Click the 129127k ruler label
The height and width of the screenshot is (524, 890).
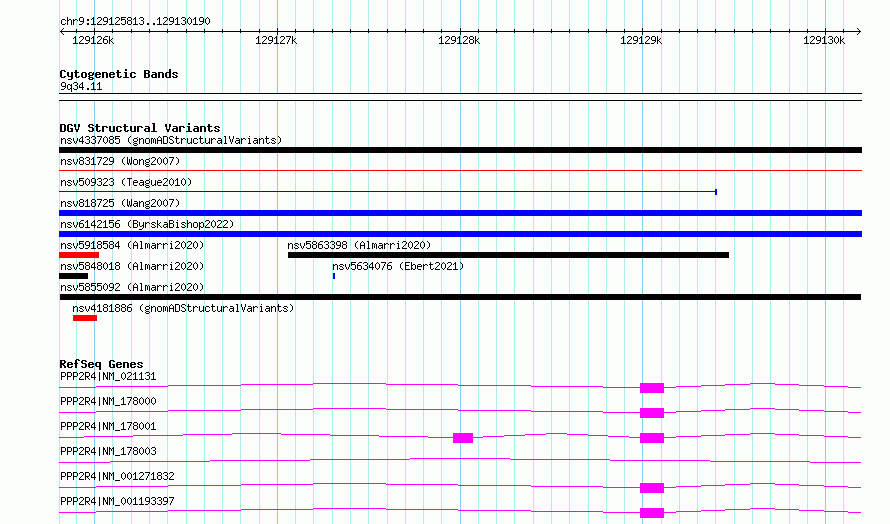tap(276, 40)
